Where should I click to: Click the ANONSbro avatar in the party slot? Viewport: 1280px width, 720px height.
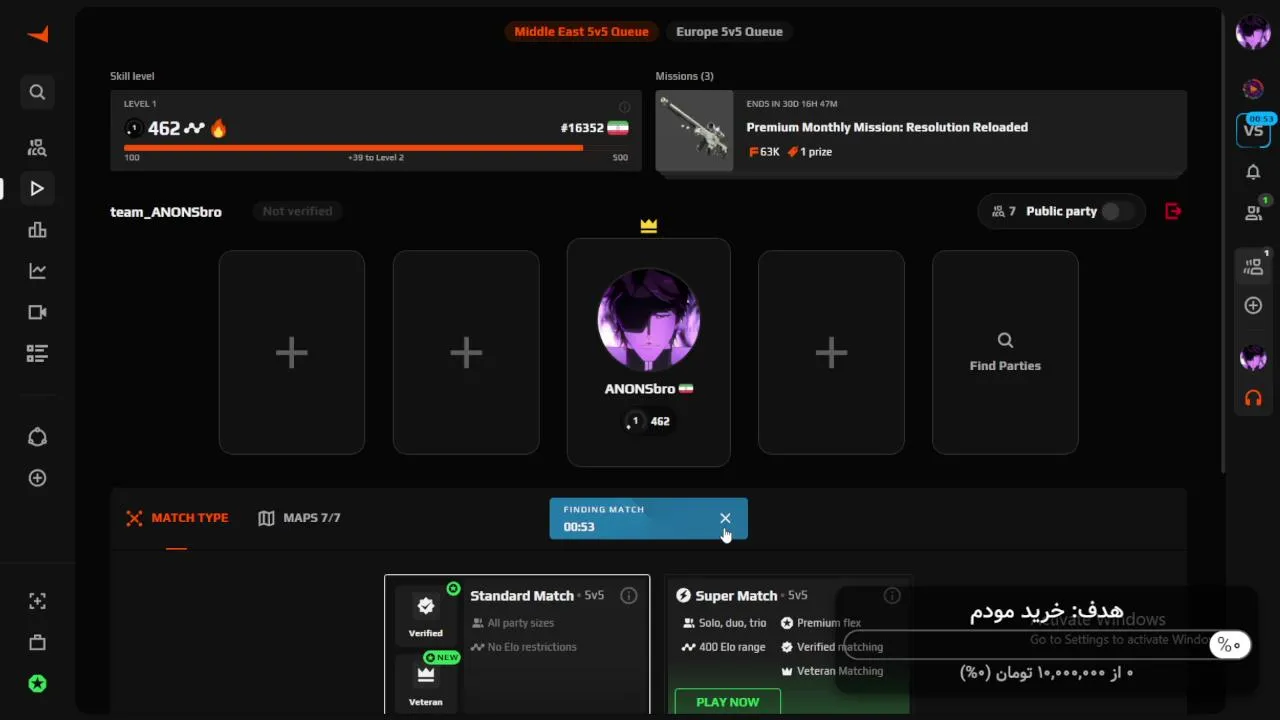pyautogui.click(x=648, y=319)
